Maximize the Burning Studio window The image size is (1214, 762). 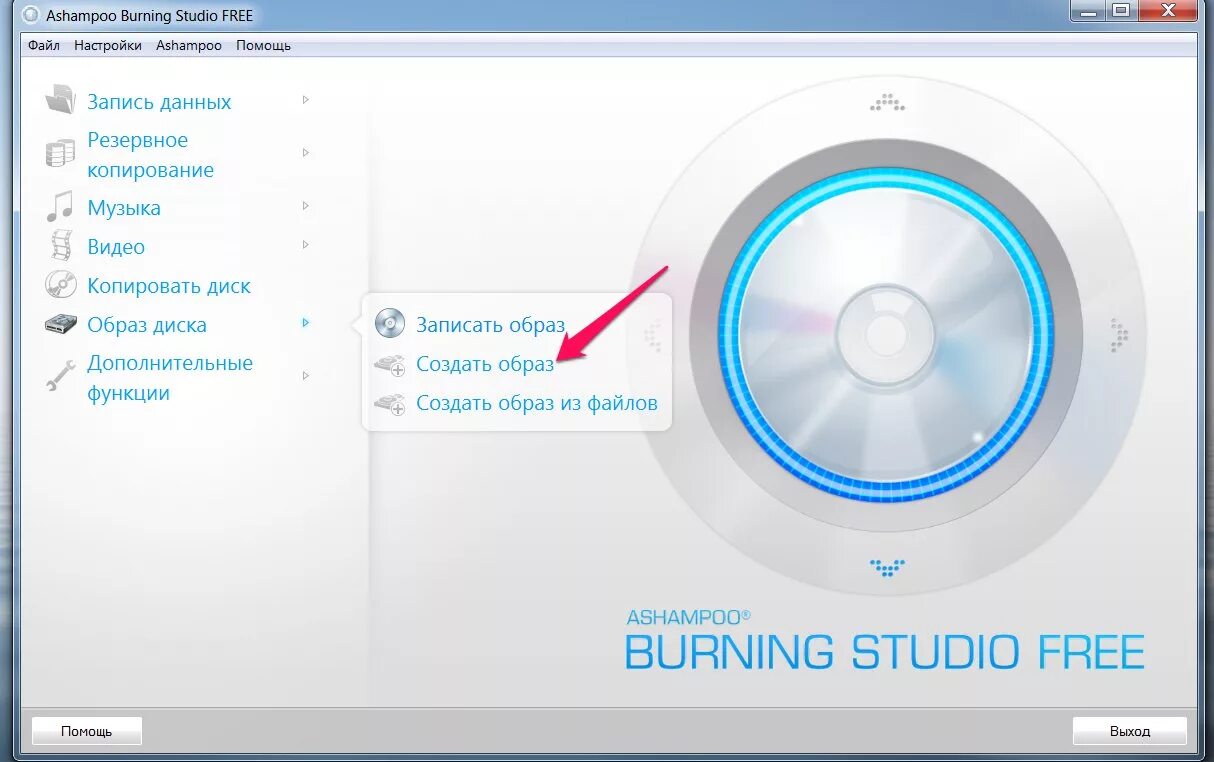click(1120, 10)
